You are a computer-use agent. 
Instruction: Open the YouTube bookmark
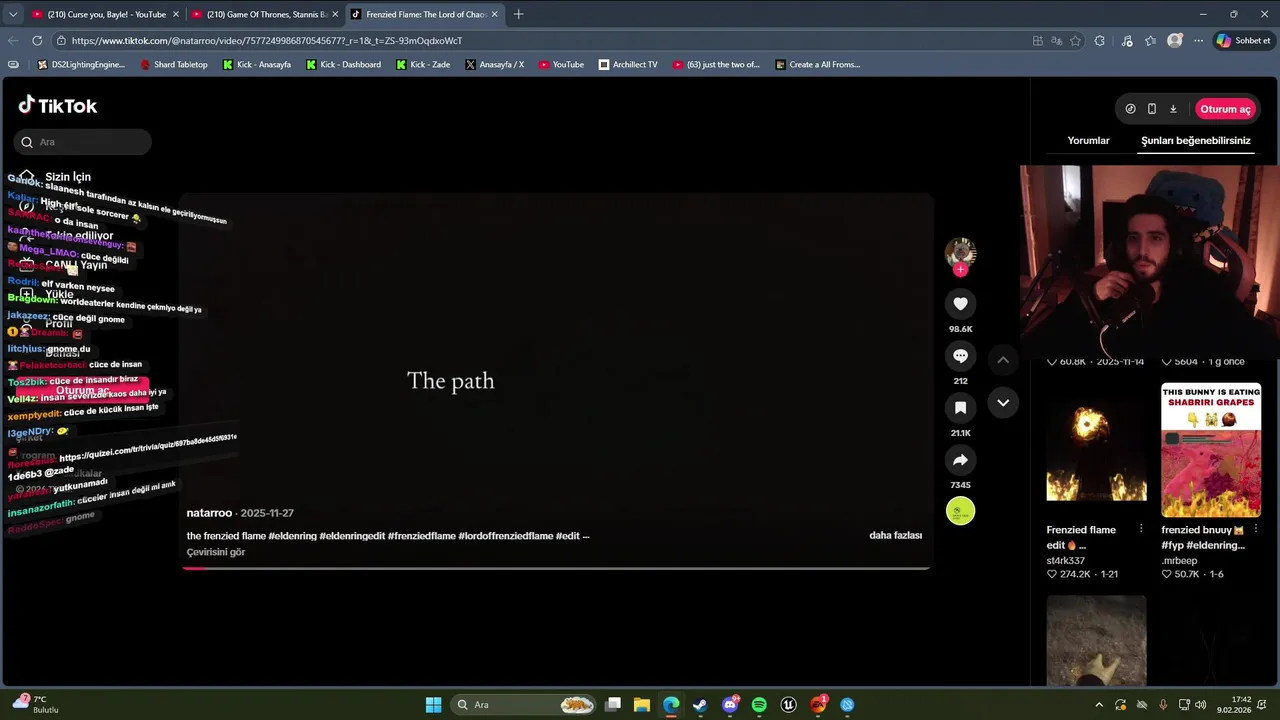coord(561,65)
